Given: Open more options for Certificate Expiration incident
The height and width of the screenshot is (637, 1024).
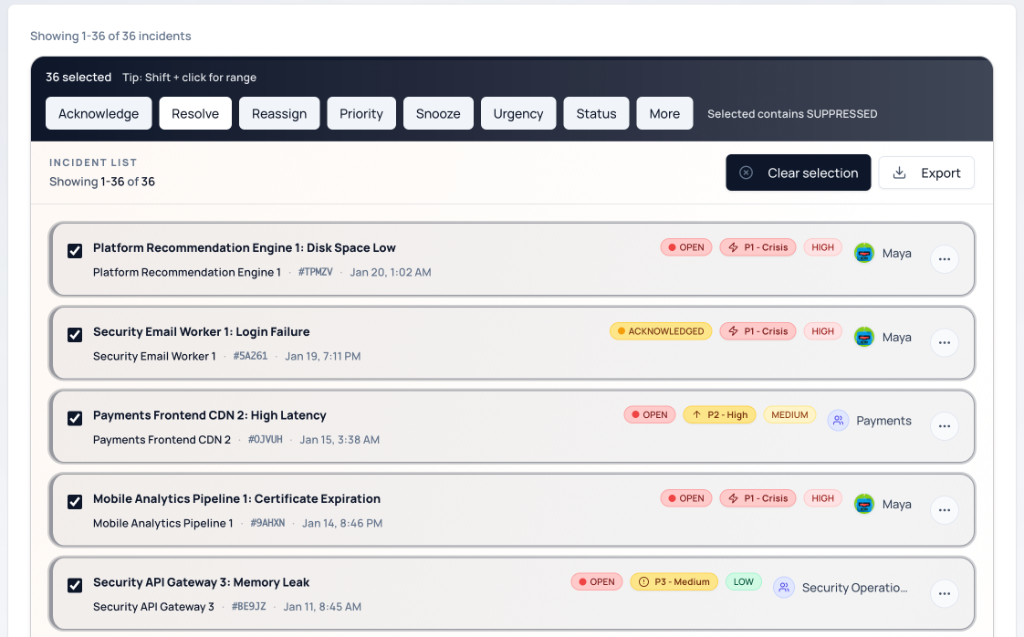Looking at the screenshot, I should (x=944, y=510).
